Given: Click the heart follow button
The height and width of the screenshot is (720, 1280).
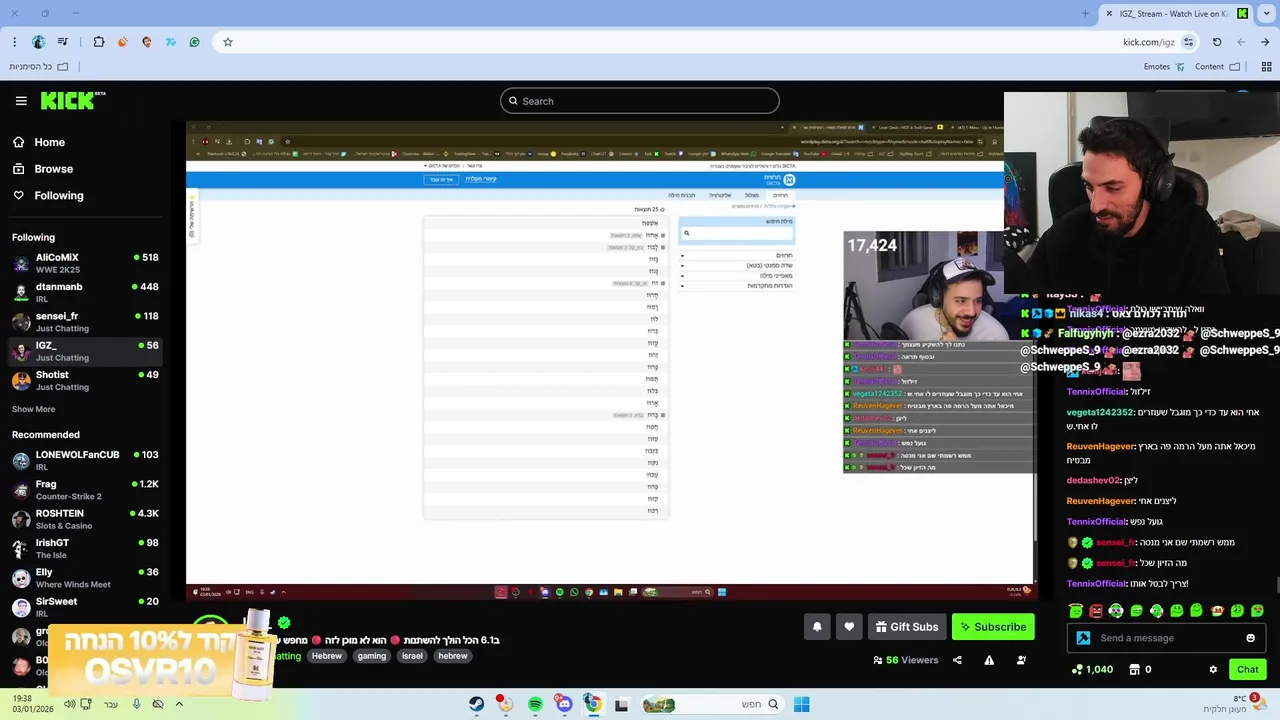Looking at the screenshot, I should pyautogui.click(x=849, y=627).
